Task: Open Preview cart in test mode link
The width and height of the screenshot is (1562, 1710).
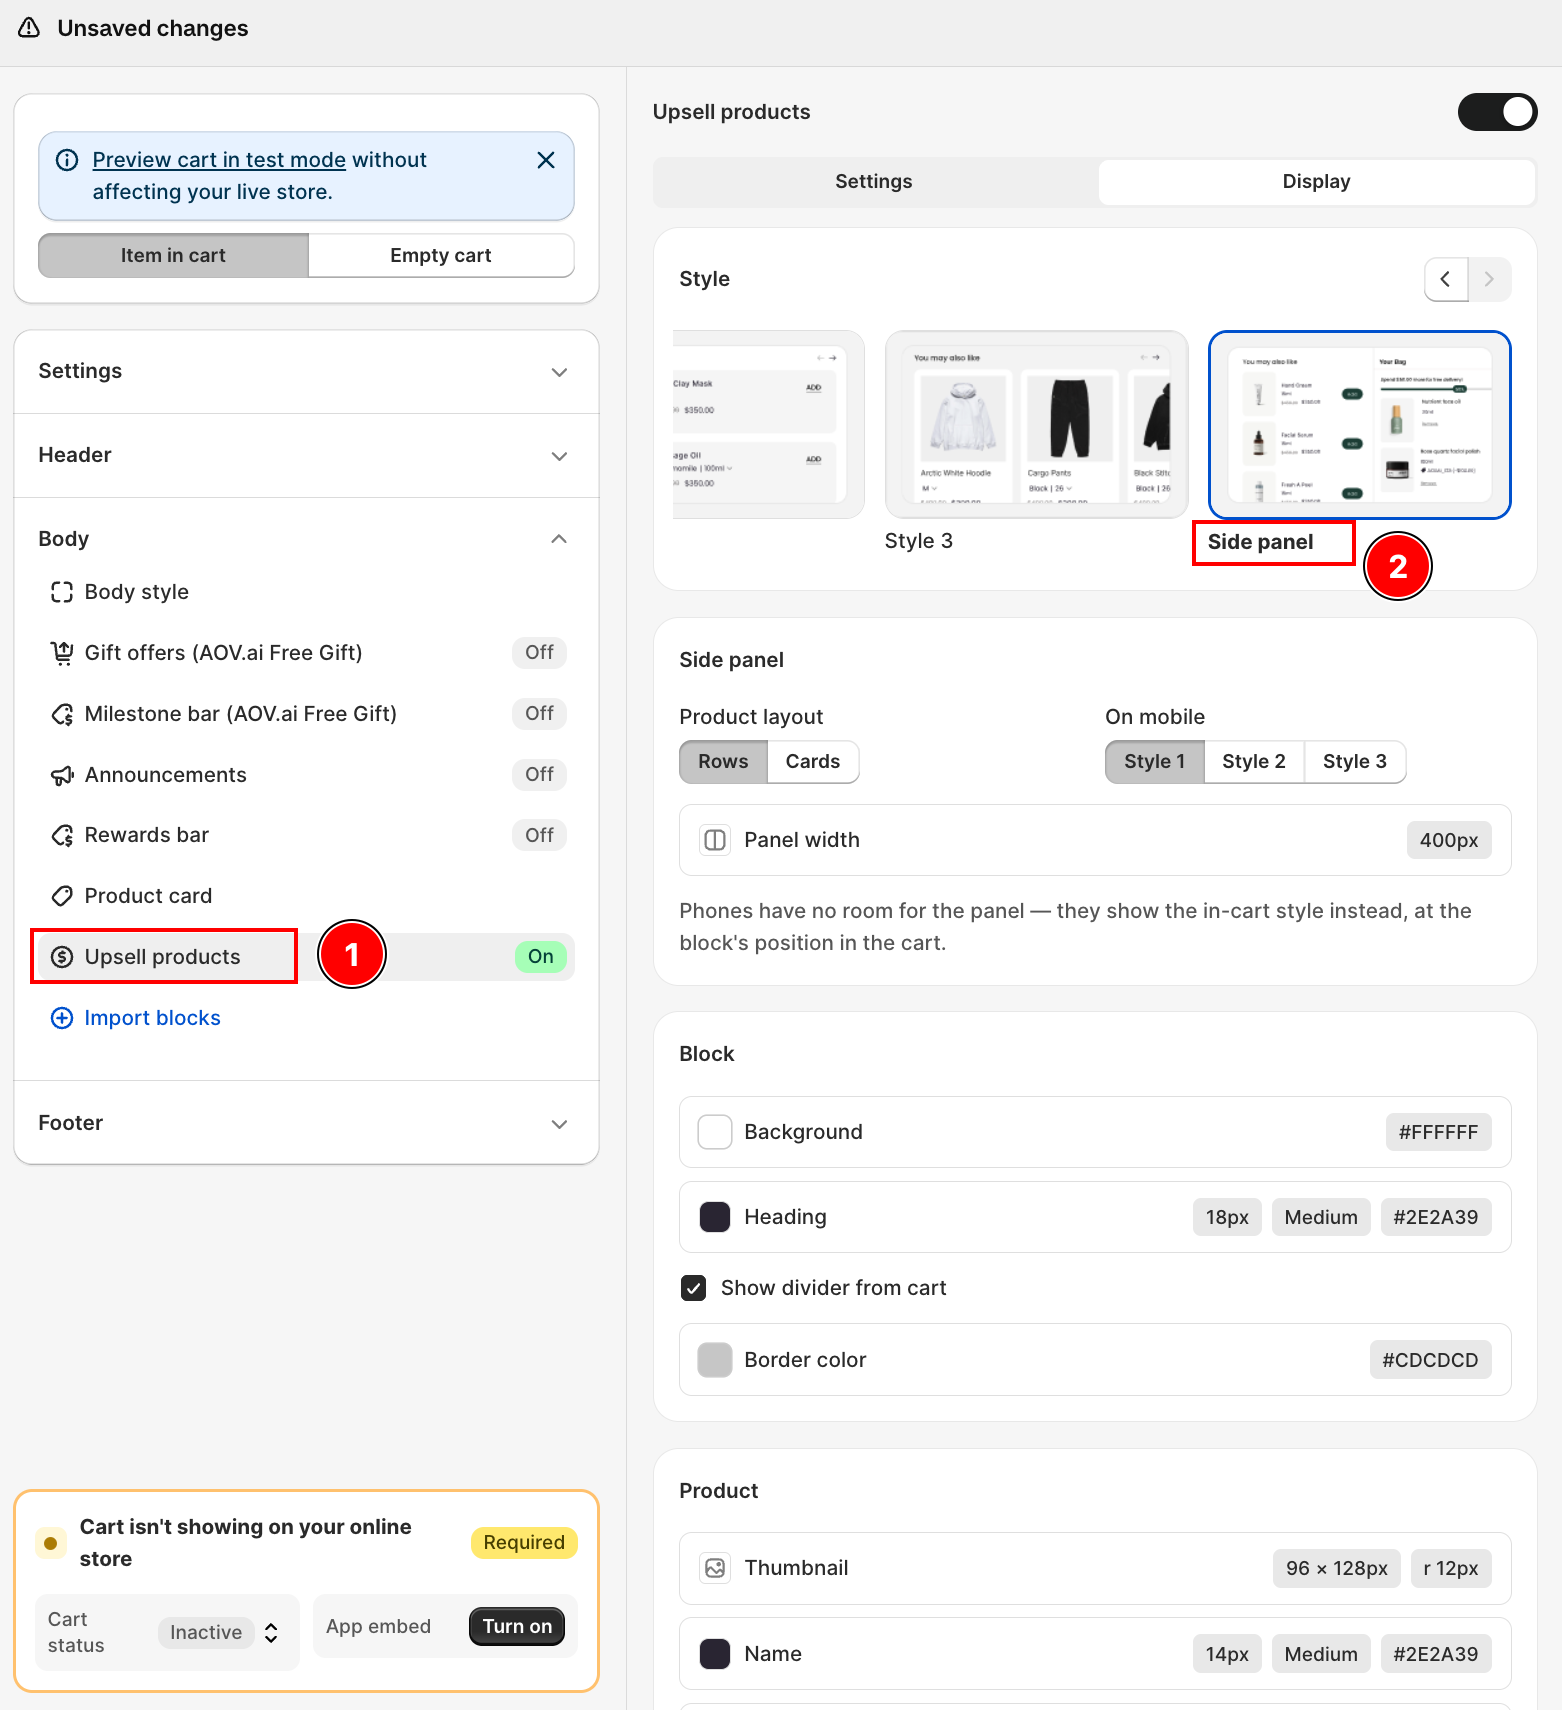Action: [219, 160]
